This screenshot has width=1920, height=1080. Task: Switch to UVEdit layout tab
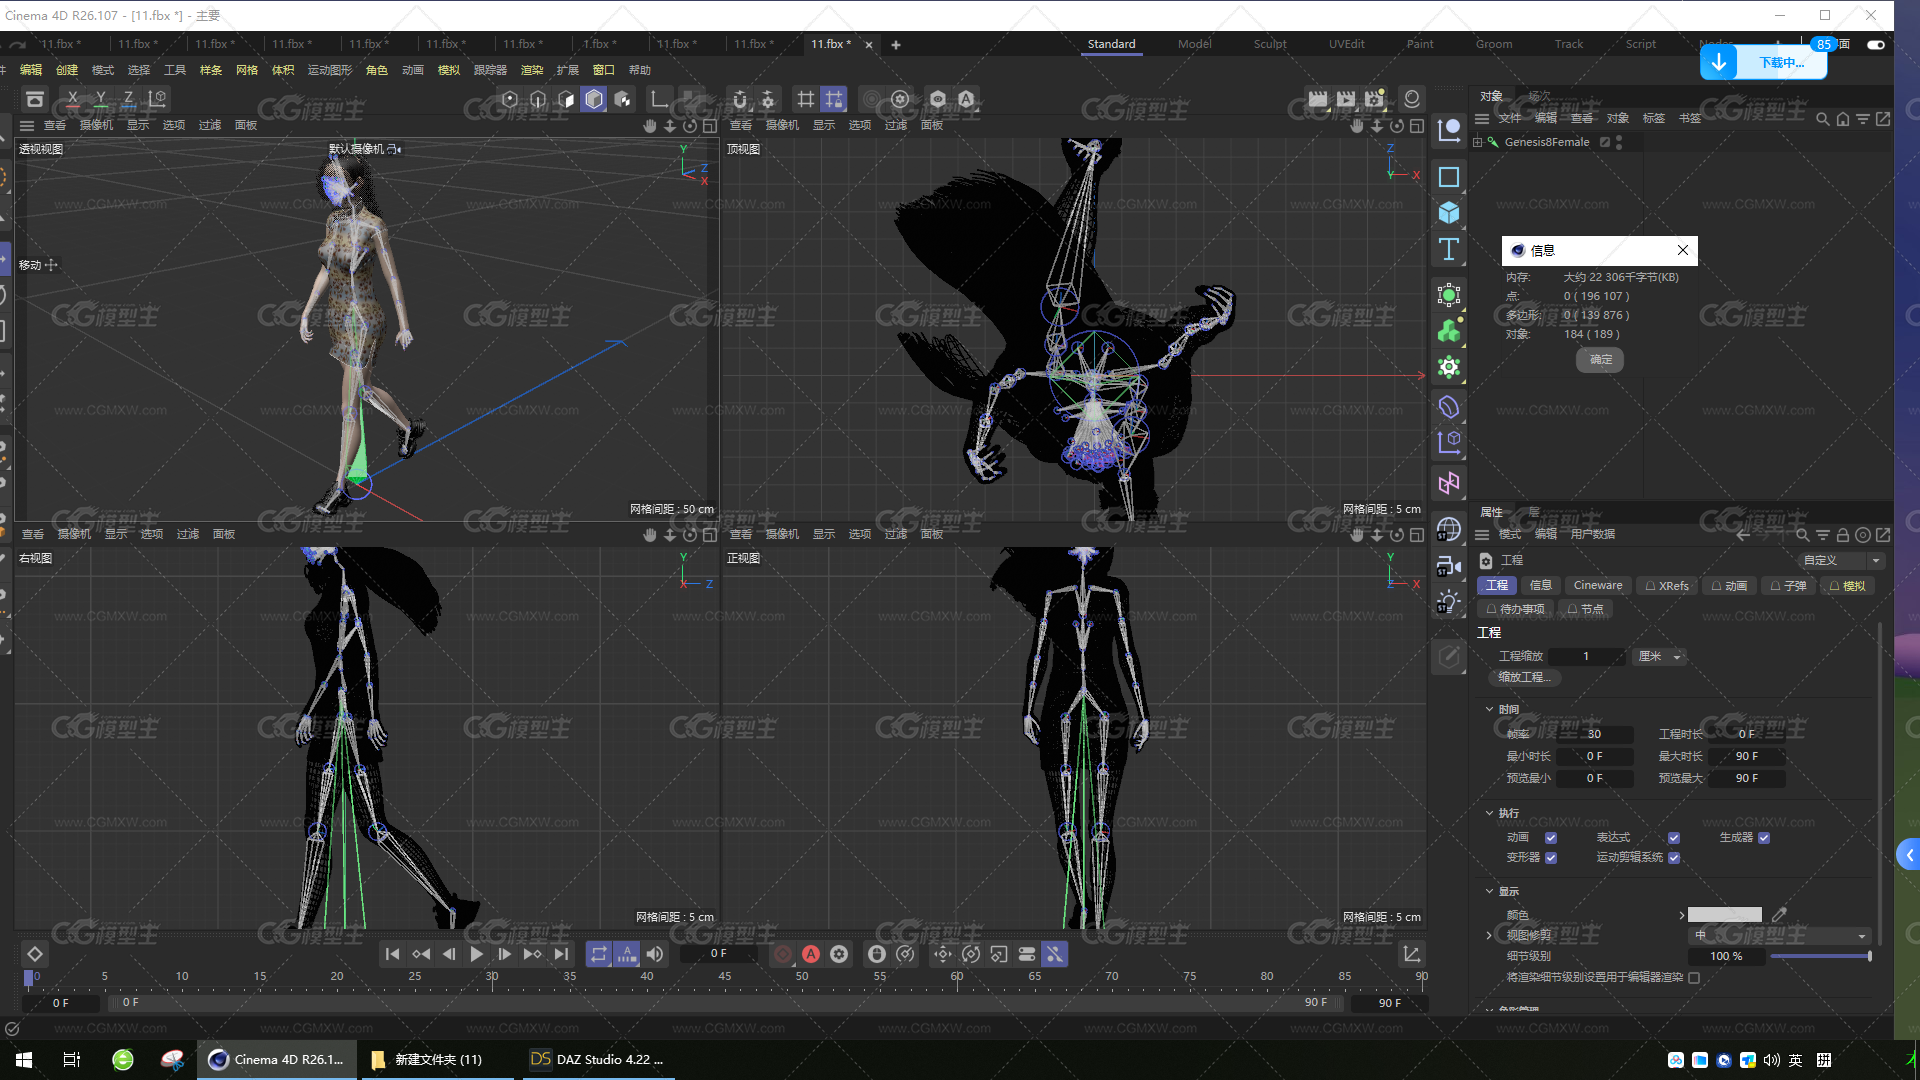(x=1346, y=44)
